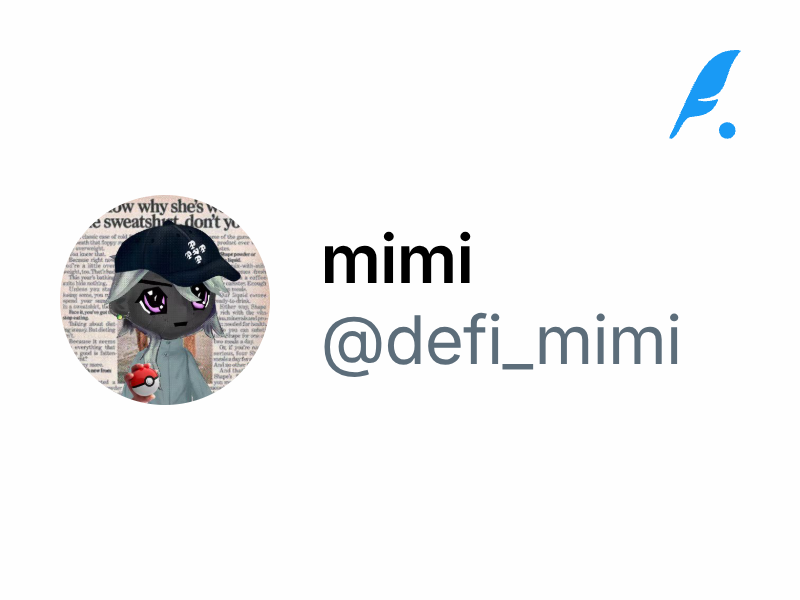Screen dimensions: 800x600
Task: Click the avatar character's mouth
Action: coord(180,324)
